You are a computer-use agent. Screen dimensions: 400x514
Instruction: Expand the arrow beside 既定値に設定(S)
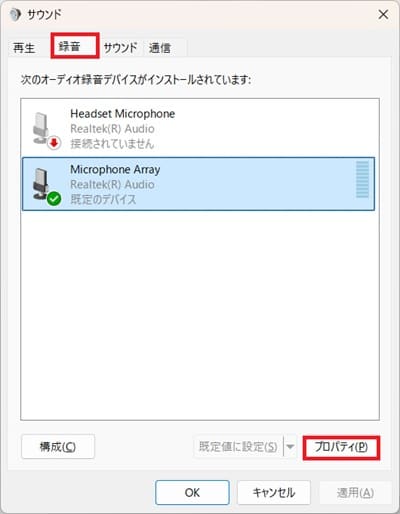point(290,446)
